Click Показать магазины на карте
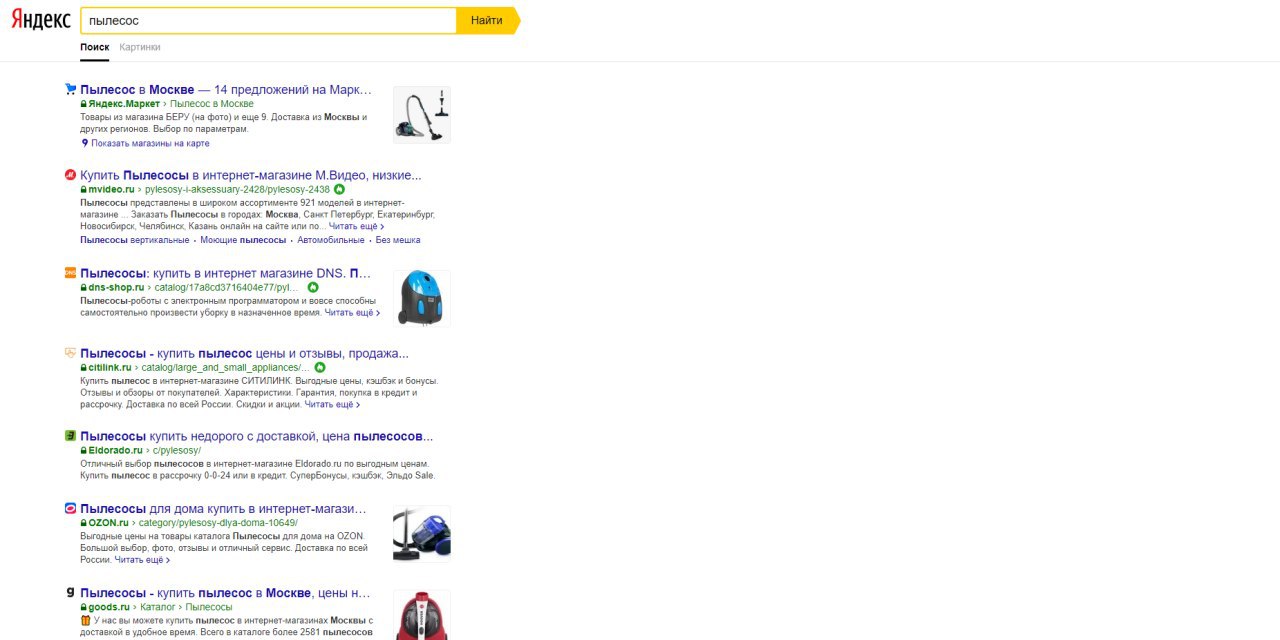Viewport: 1280px width, 640px height. tap(150, 143)
